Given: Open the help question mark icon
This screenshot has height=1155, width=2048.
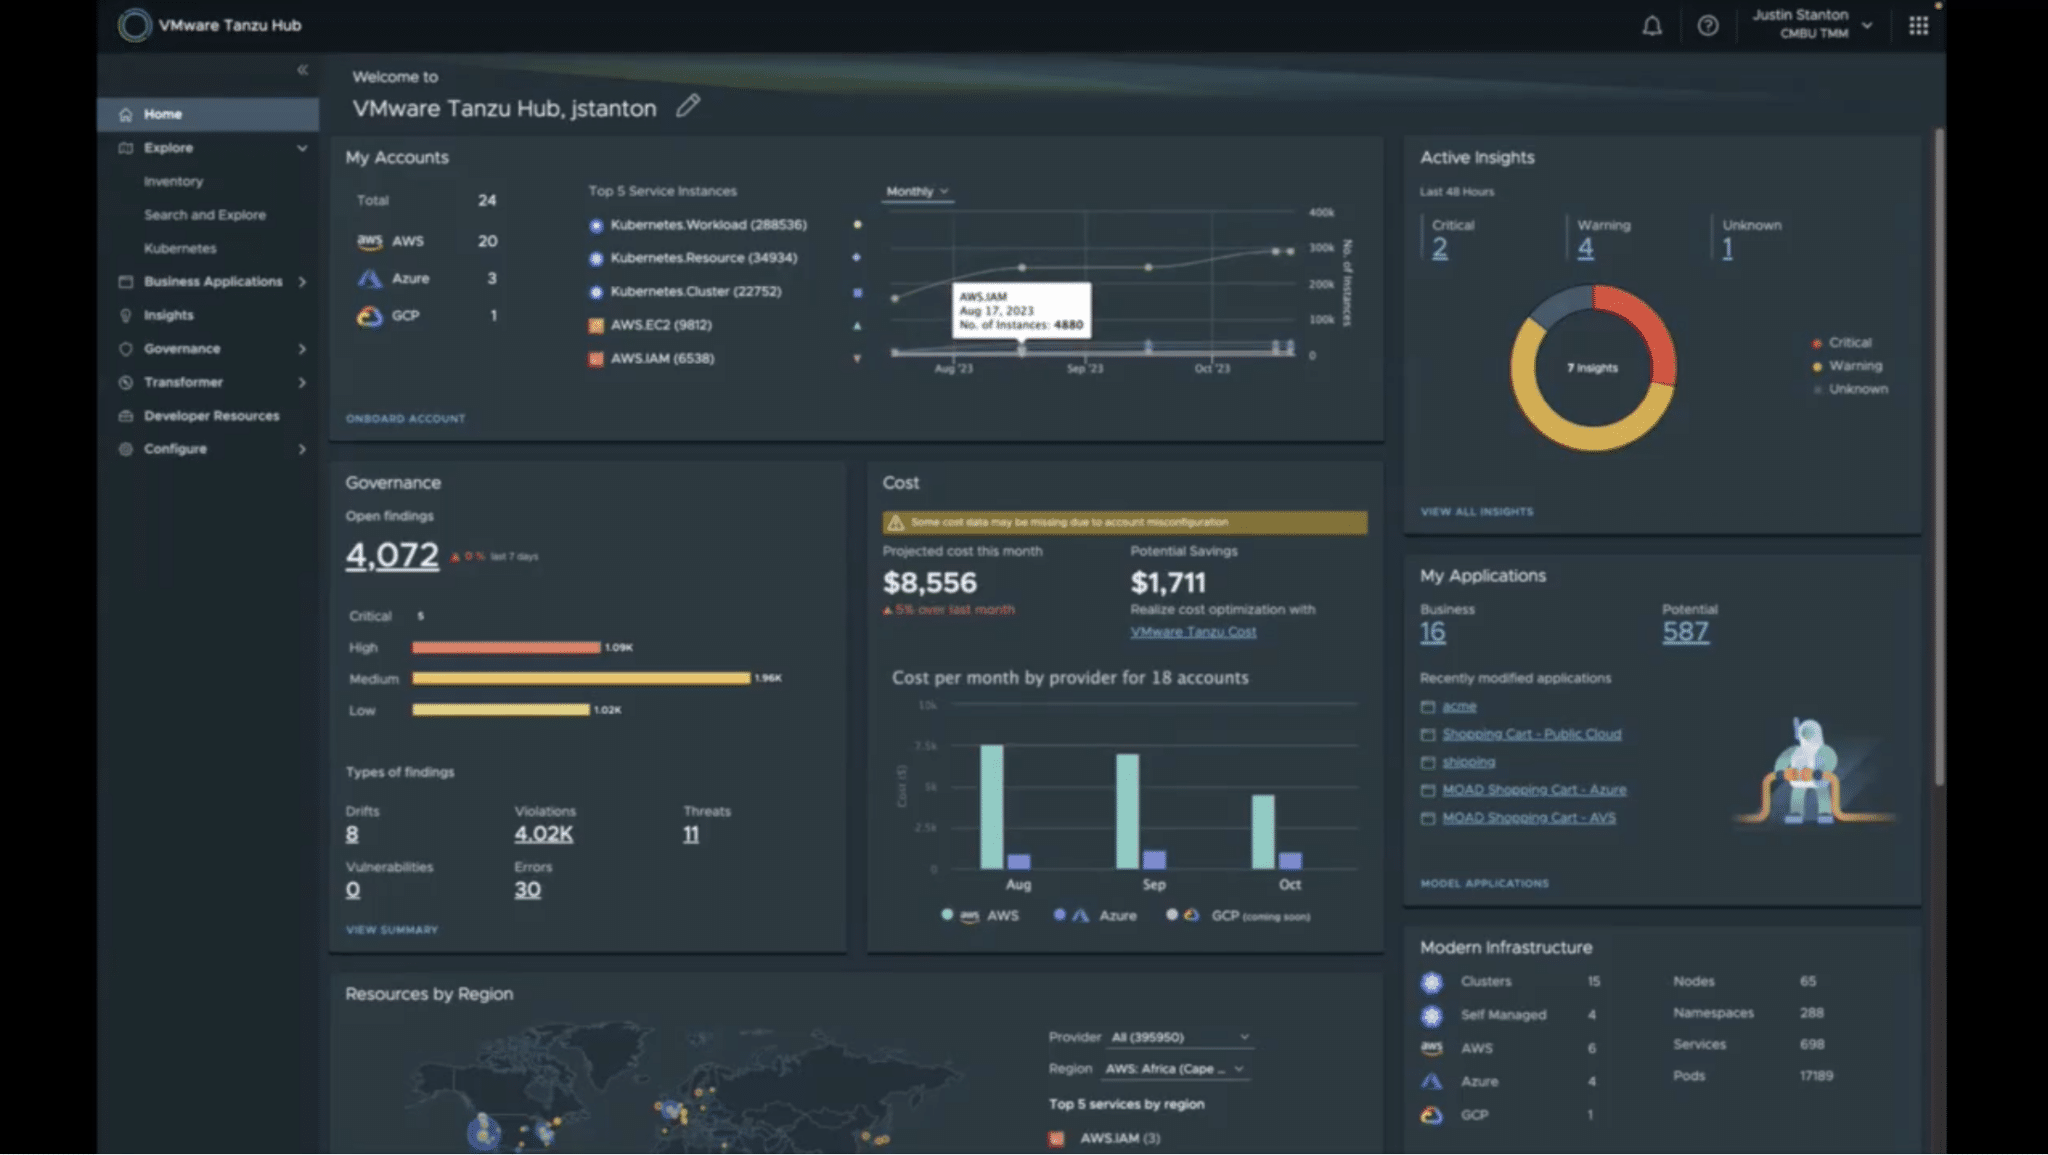Looking at the screenshot, I should click(x=1708, y=26).
